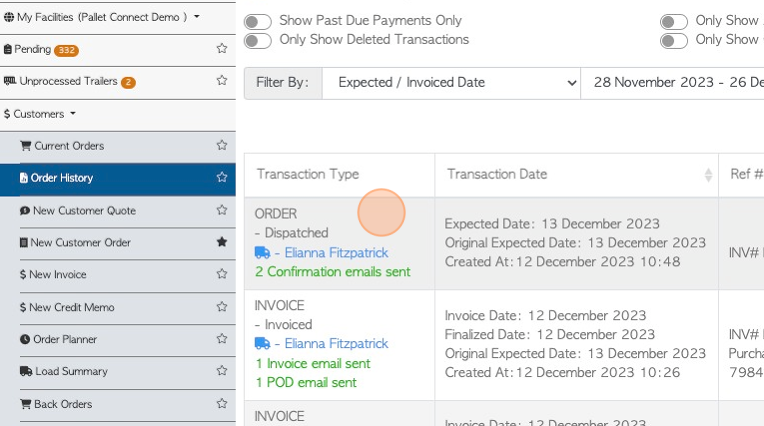Click the star beside Order Planner
Viewport: 764px width, 426px height.
[222, 338]
